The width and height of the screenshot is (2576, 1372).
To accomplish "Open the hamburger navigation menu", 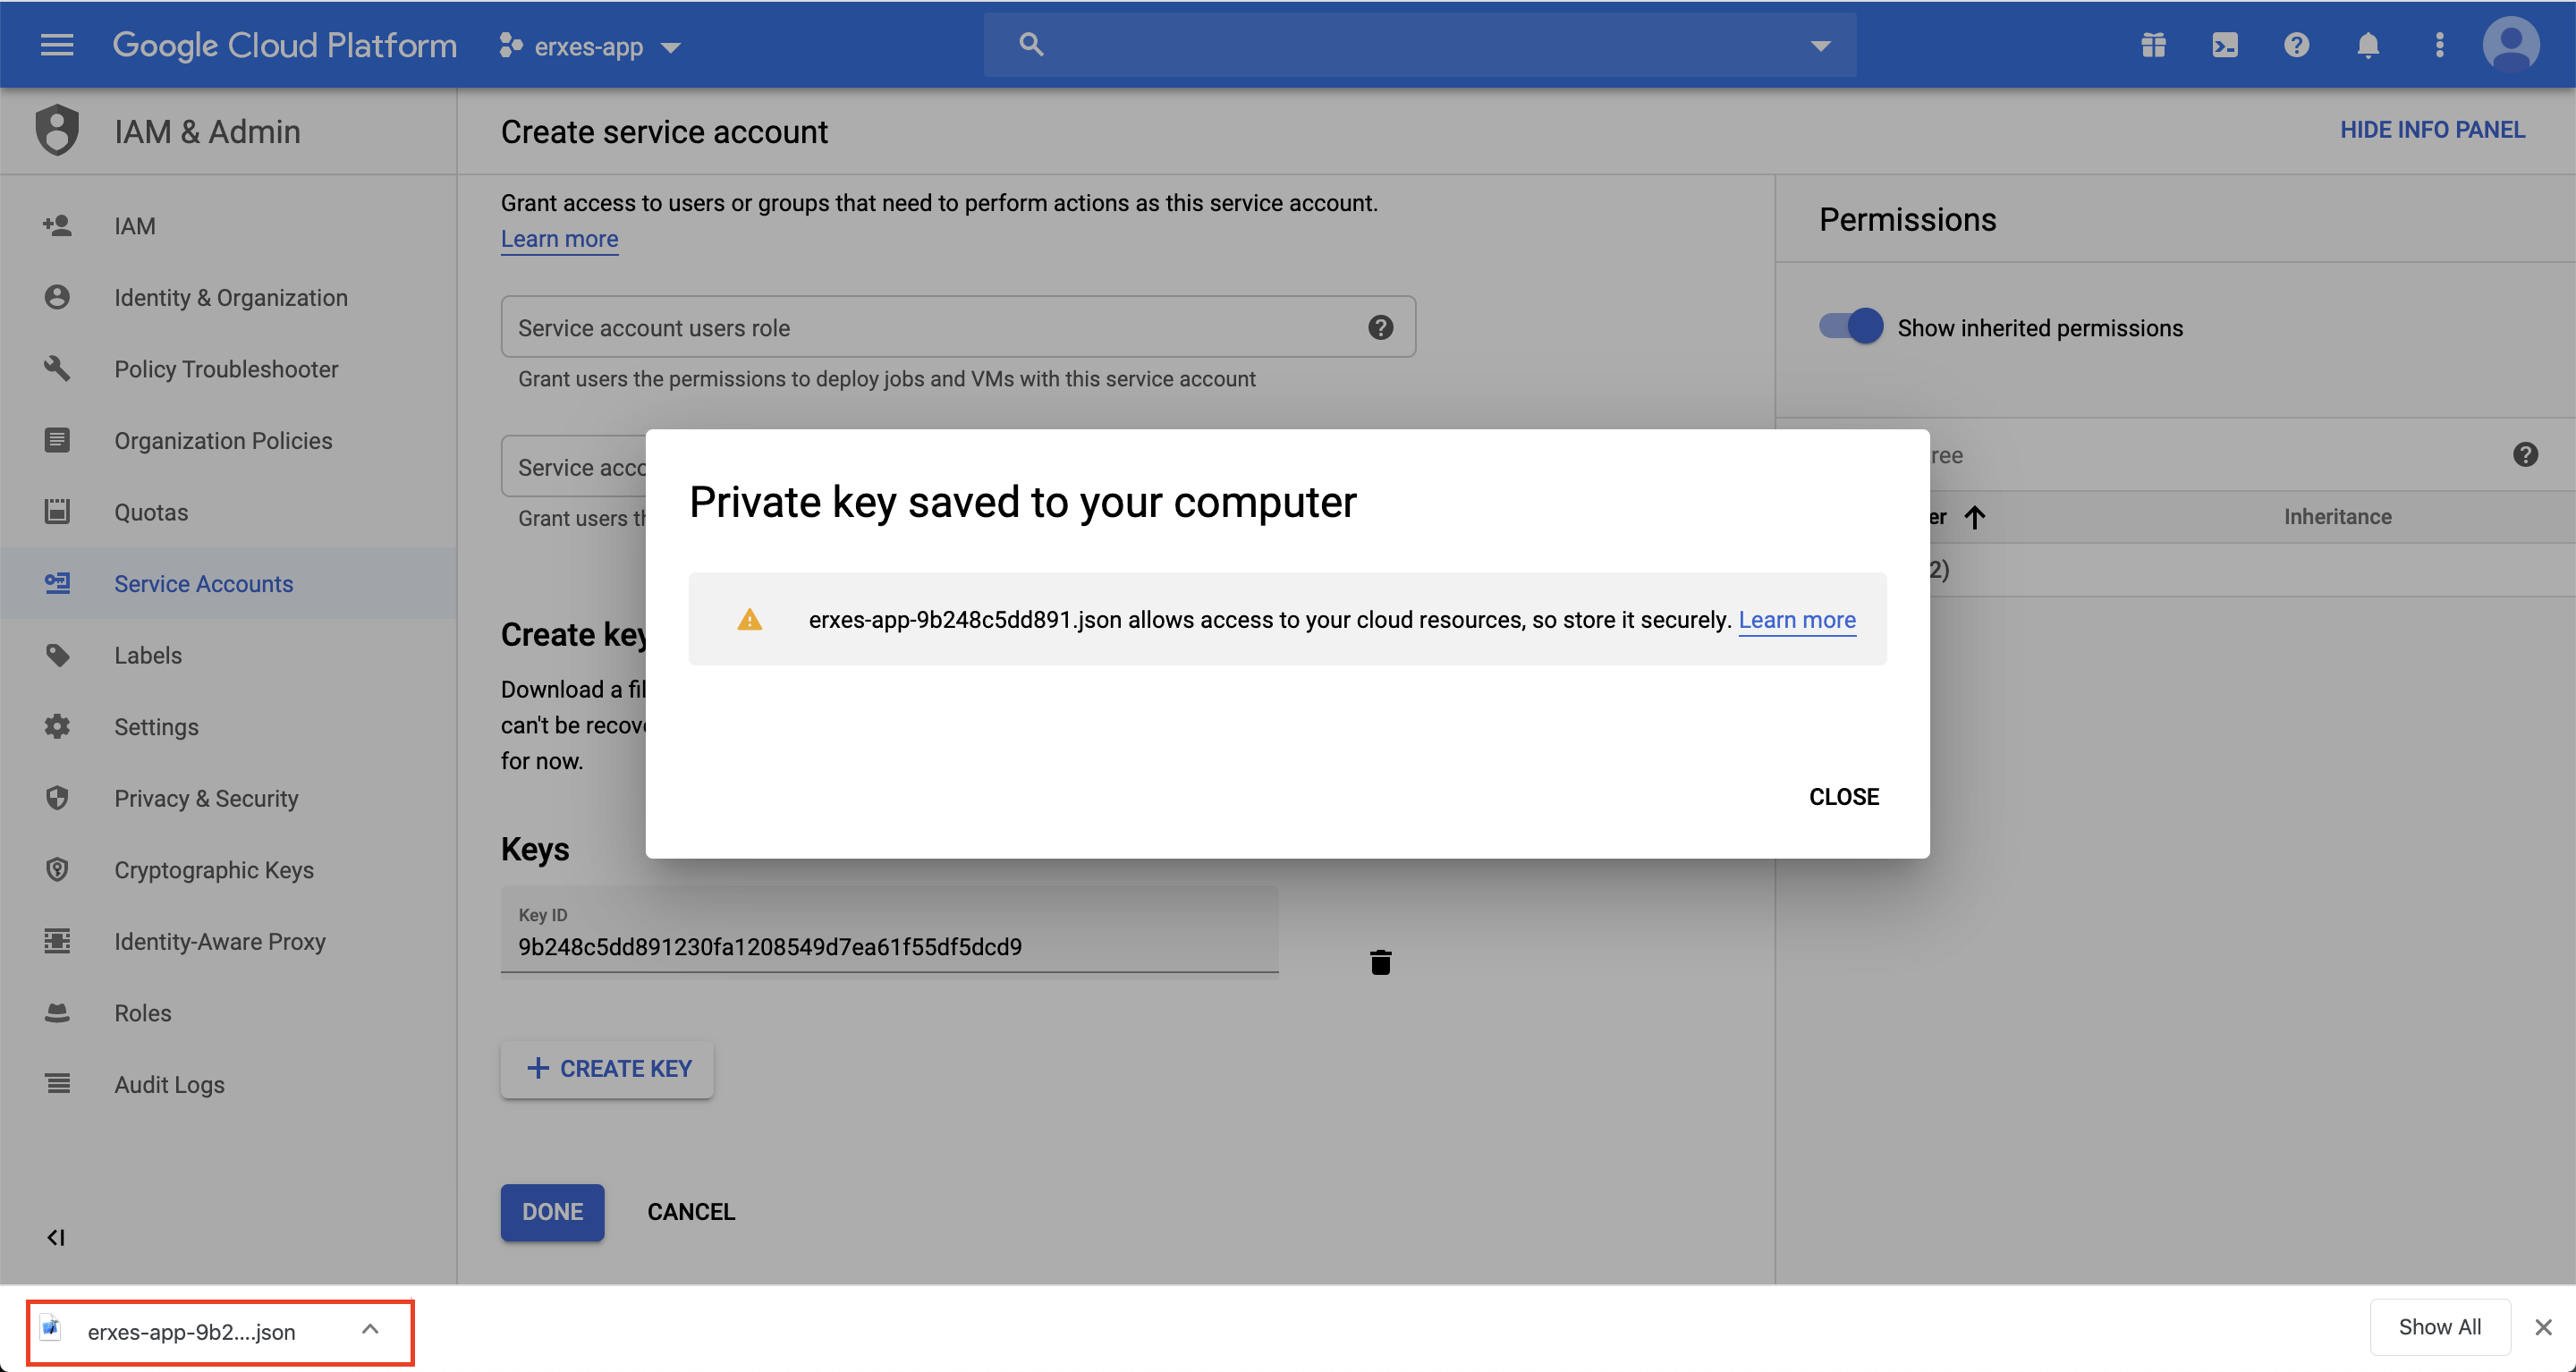I will point(57,45).
